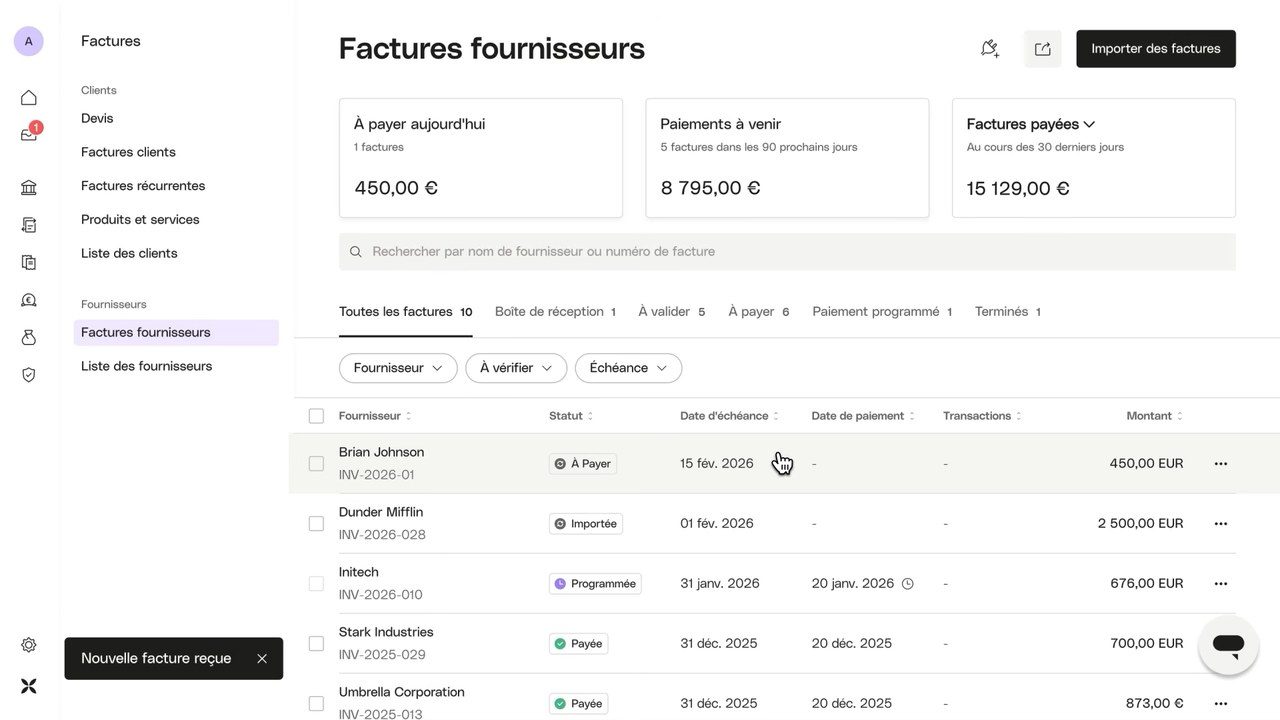1280x720 pixels.
Task: Open more options for Stark Industries invoice
Action: tap(1221, 644)
